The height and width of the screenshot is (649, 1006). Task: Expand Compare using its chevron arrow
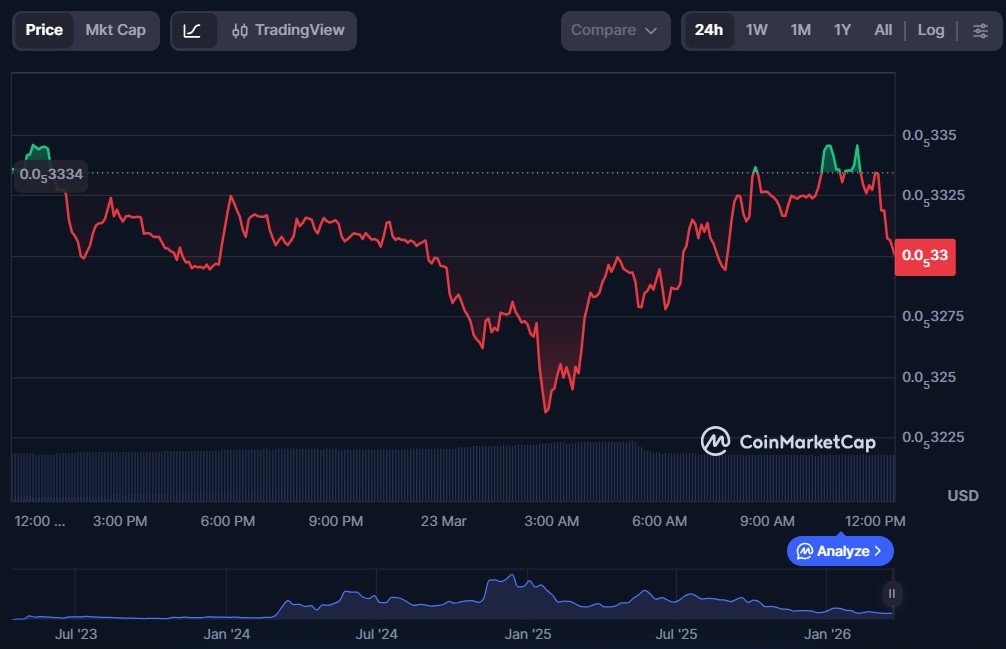[651, 31]
